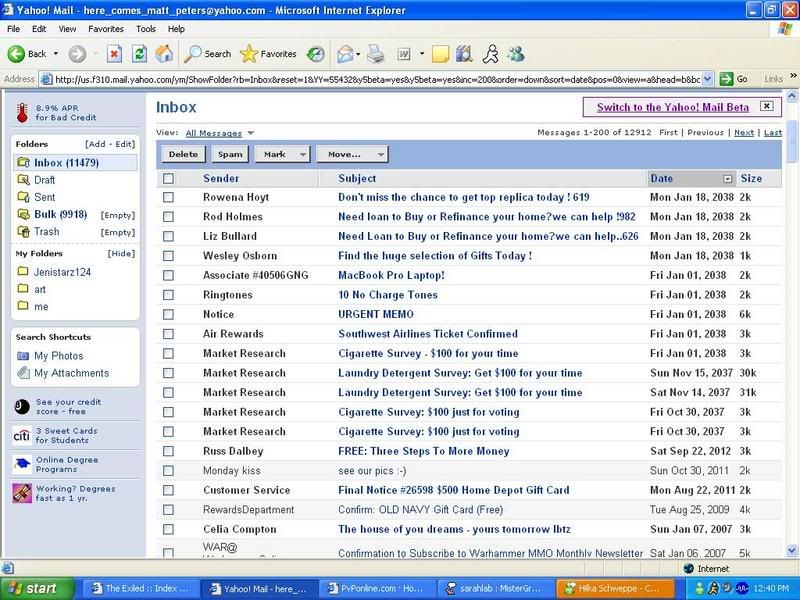Viewport: 800px width, 600px height.
Task: Click the 8-ball credit score icon
Action: pyautogui.click(x=22, y=407)
